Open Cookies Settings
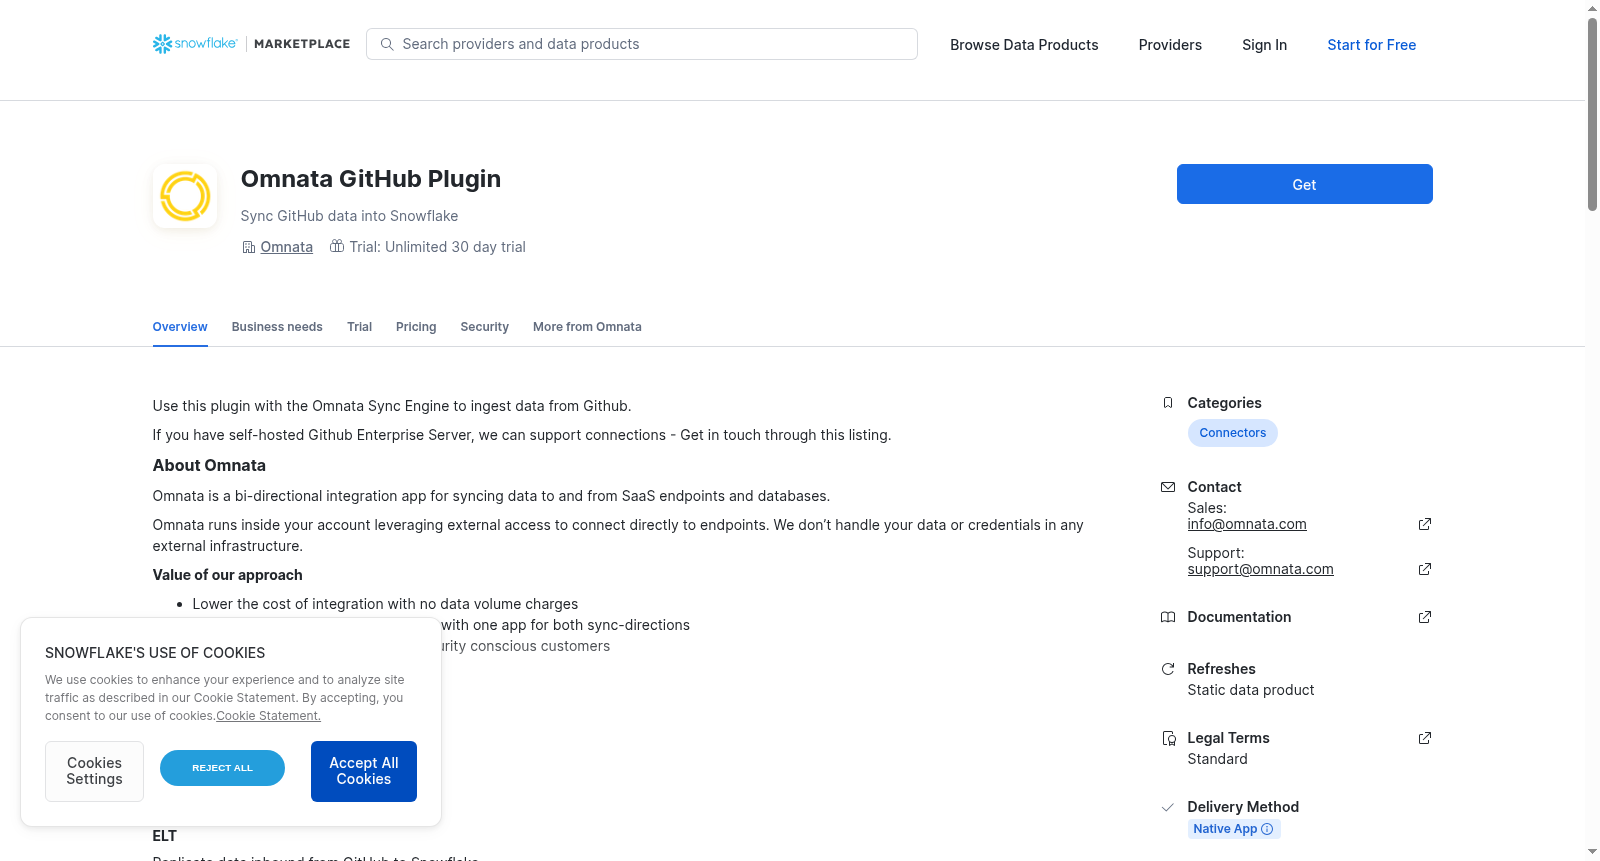The height and width of the screenshot is (861, 1600). click(x=94, y=771)
